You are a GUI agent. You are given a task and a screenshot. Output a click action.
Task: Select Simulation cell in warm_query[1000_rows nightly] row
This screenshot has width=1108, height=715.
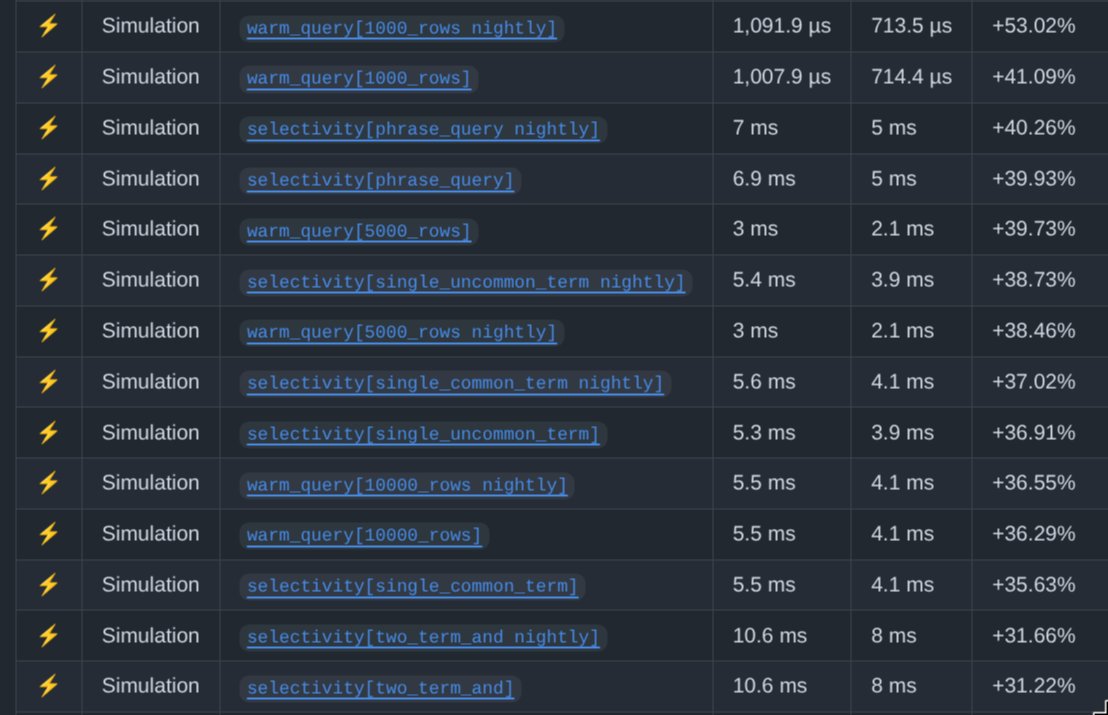pos(151,26)
